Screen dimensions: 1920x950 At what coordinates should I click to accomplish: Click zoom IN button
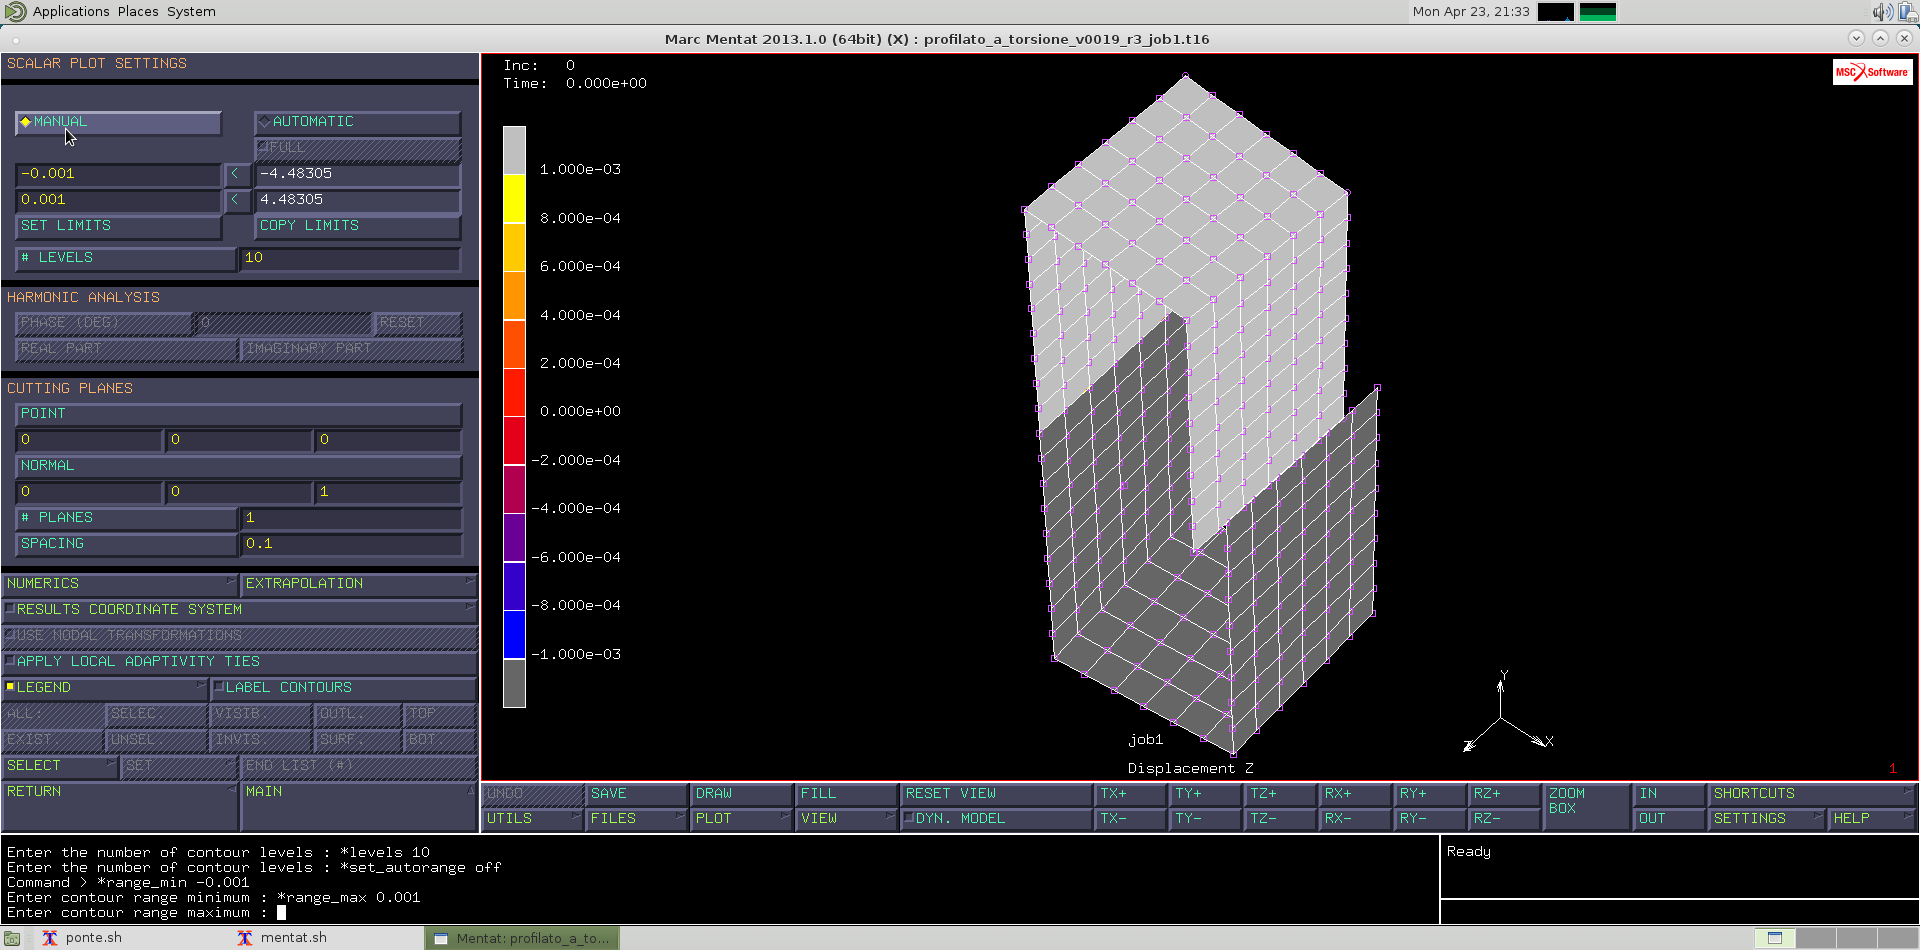click(1669, 794)
